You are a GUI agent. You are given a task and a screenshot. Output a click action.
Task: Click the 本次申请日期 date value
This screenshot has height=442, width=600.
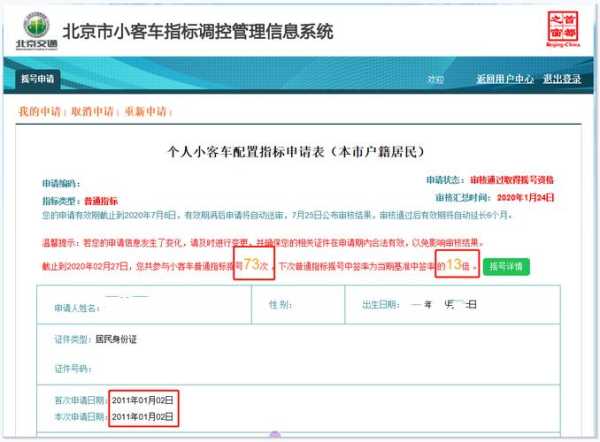click(144, 414)
